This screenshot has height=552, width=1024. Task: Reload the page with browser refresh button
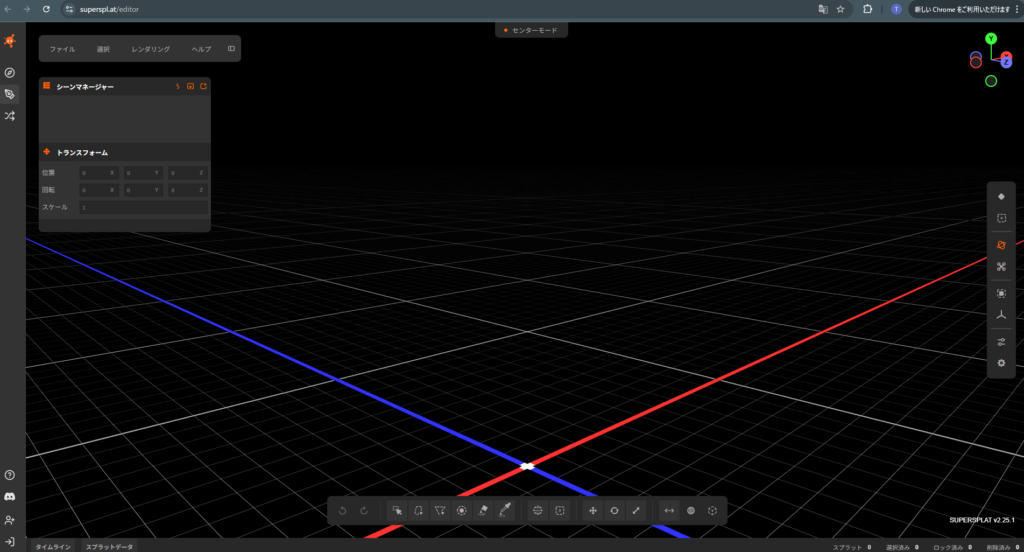coord(46,9)
